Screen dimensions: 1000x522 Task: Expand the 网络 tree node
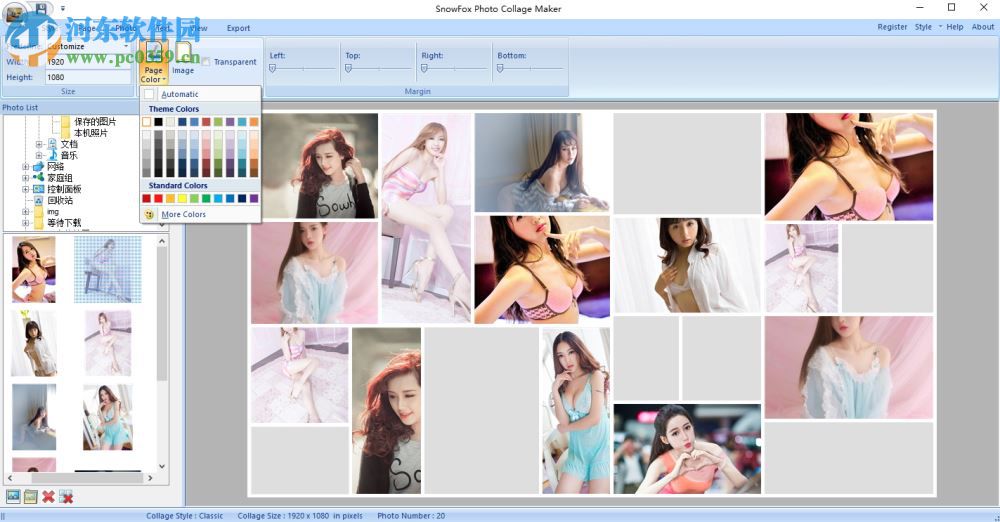[x=26, y=167]
